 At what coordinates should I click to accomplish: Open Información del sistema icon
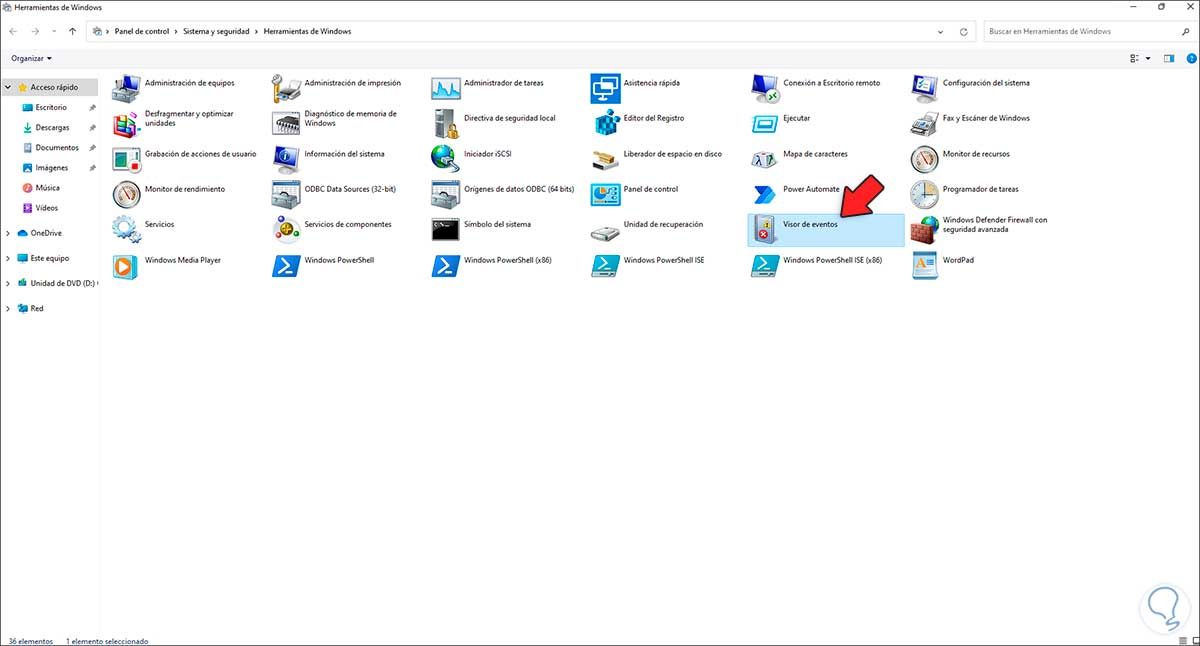[x=286, y=159]
